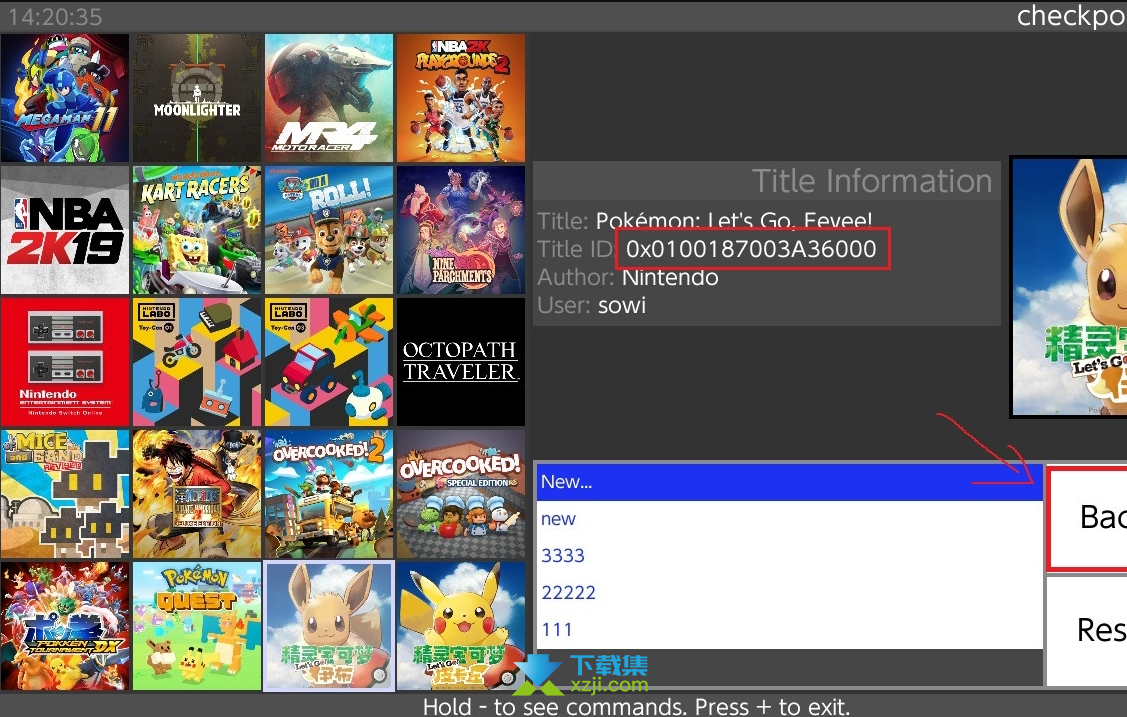Select the "22222" backup entry
This screenshot has height=717, width=1127.
tap(789, 593)
